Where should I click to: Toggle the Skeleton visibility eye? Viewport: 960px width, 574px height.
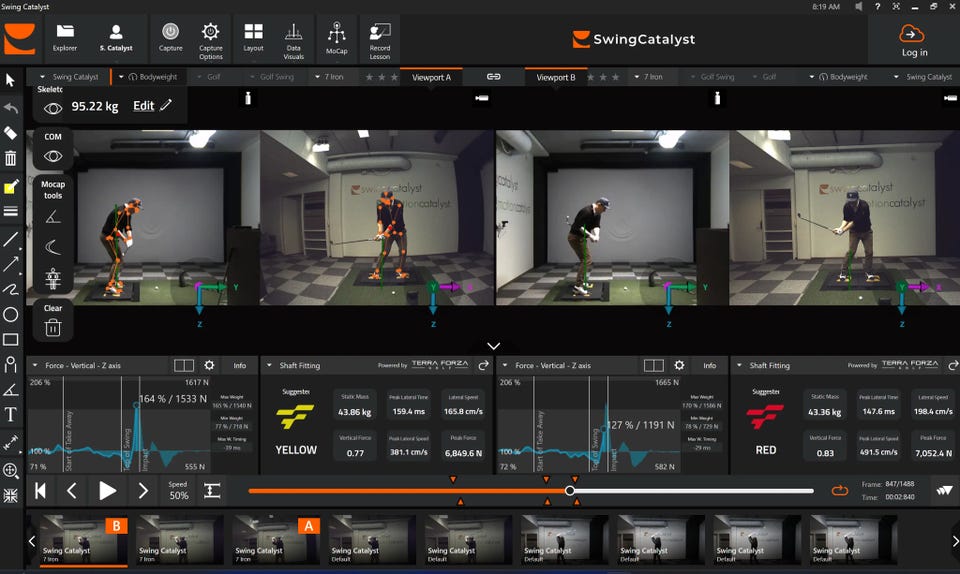point(53,108)
